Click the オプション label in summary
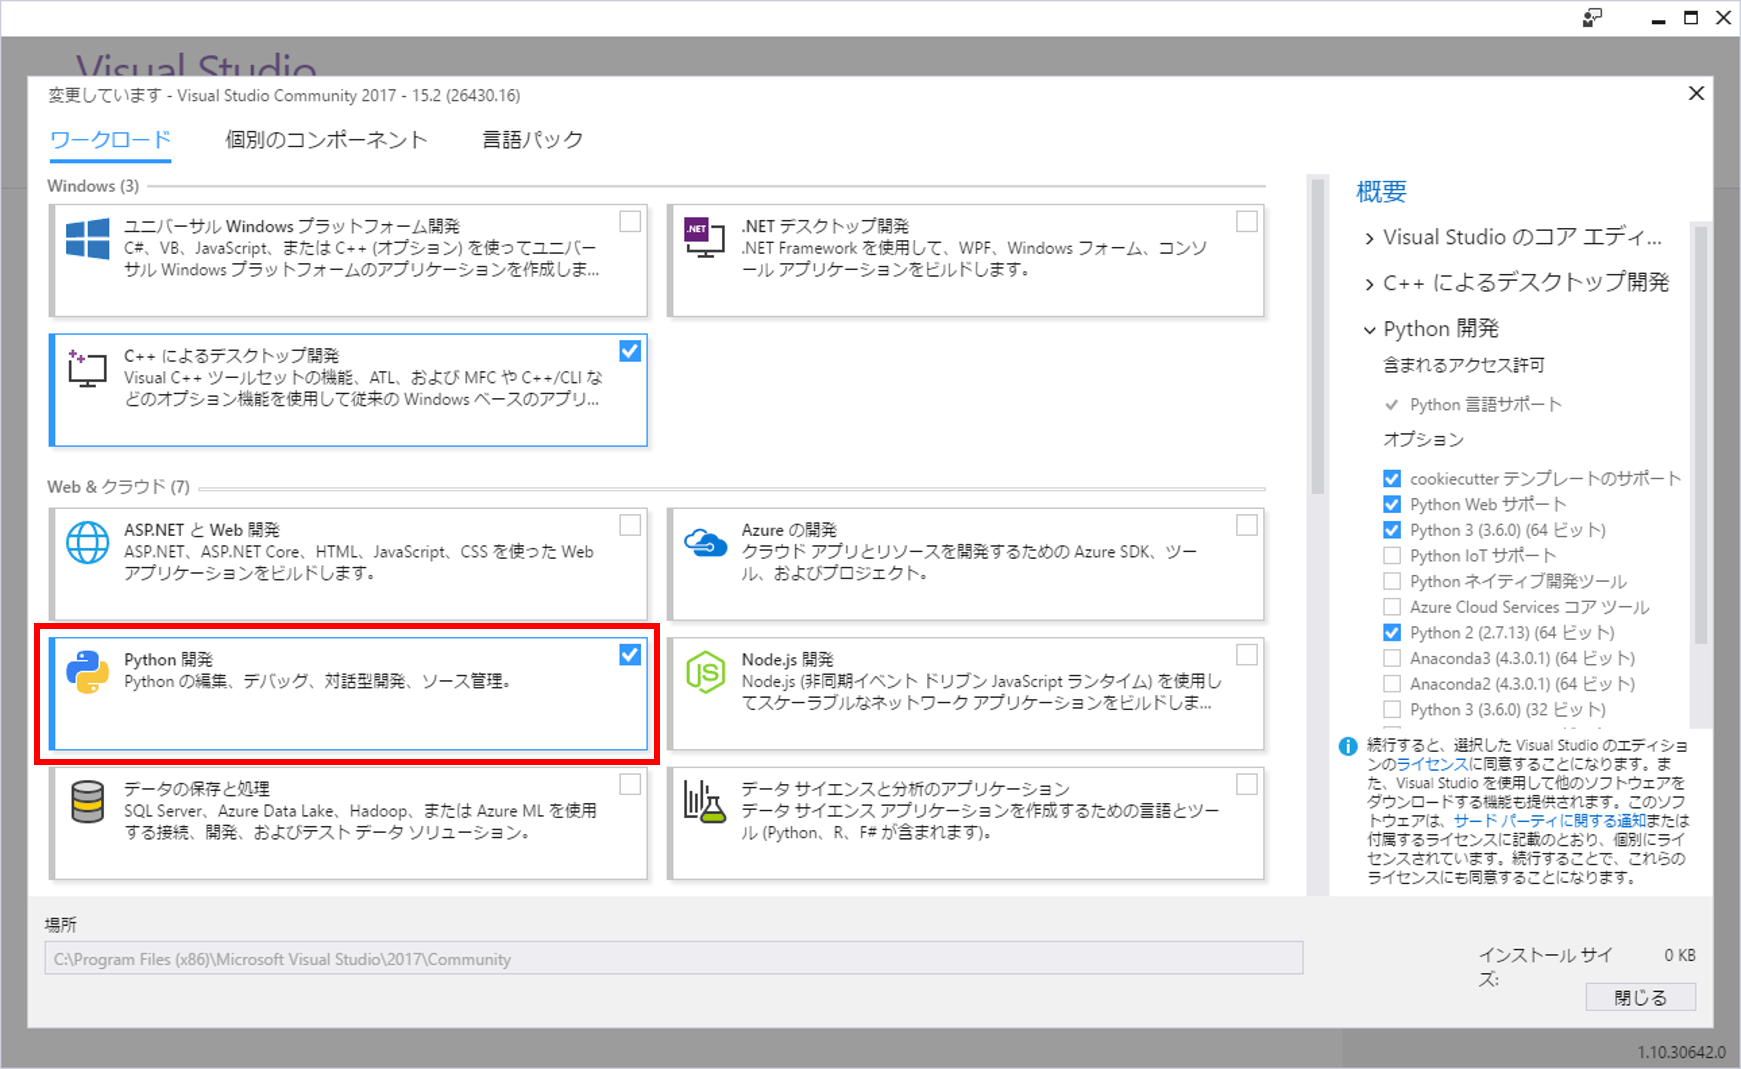Screen dimensions: 1741x1069 point(1423,440)
